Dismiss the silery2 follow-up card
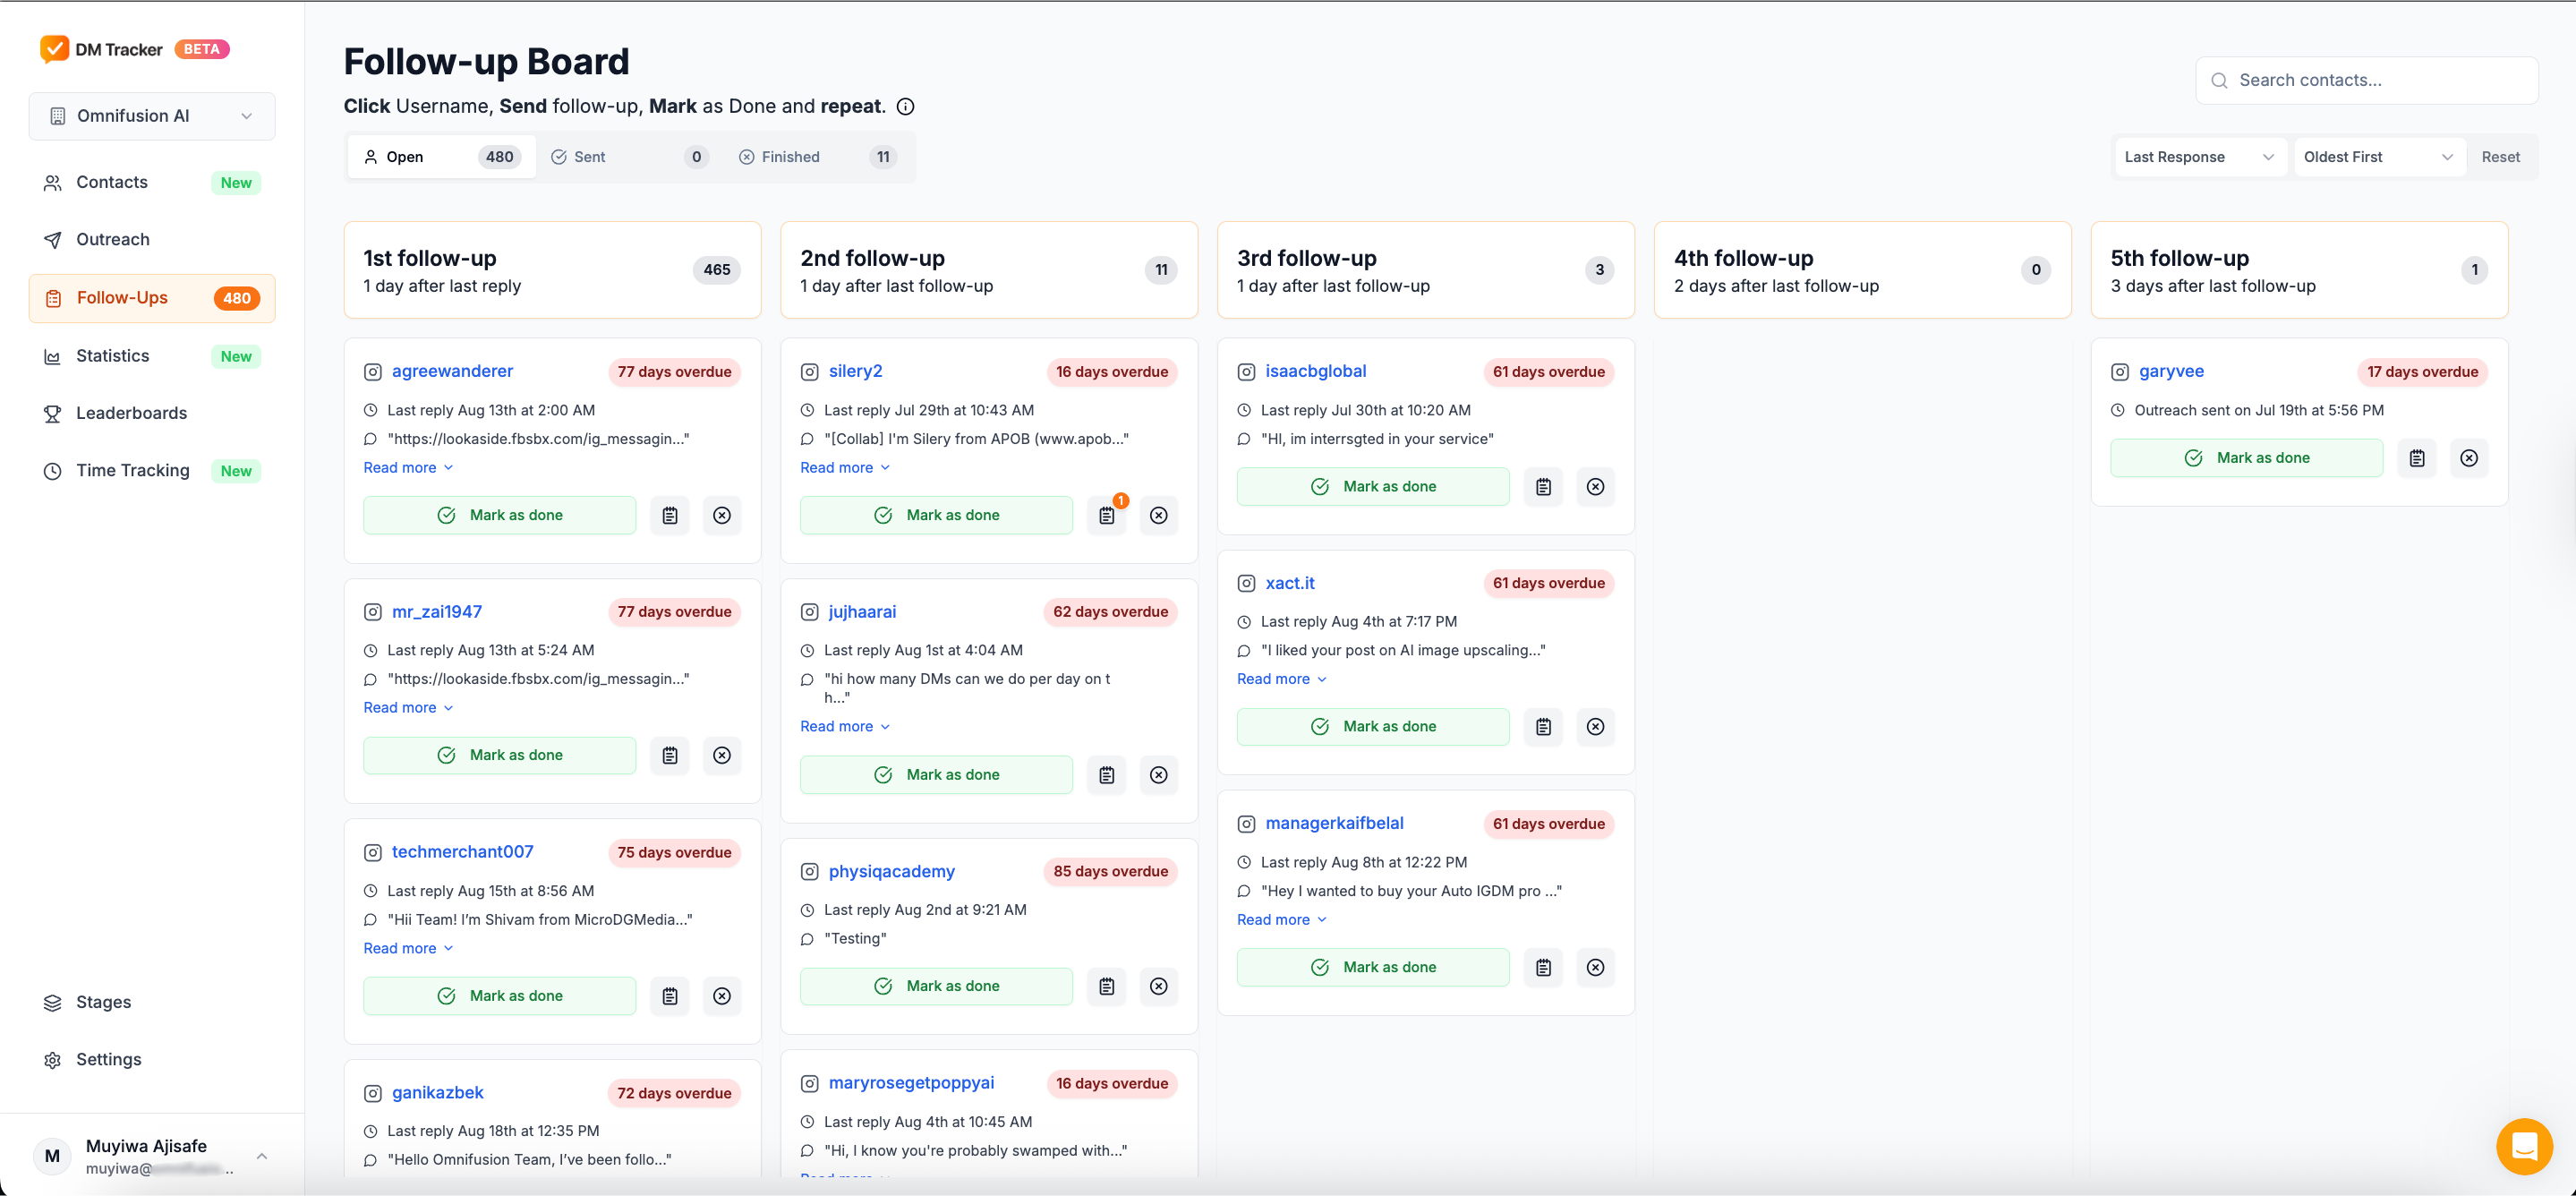This screenshot has height=1196, width=2576. 1159,515
